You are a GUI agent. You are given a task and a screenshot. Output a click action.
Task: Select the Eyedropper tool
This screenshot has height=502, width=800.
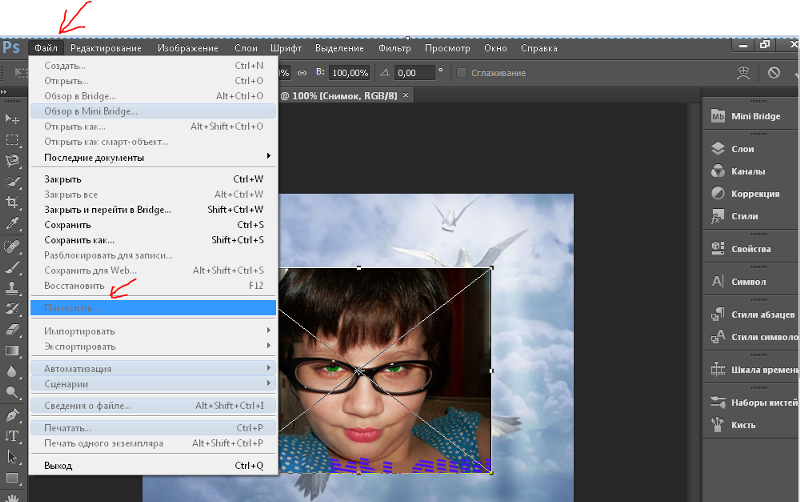point(12,223)
